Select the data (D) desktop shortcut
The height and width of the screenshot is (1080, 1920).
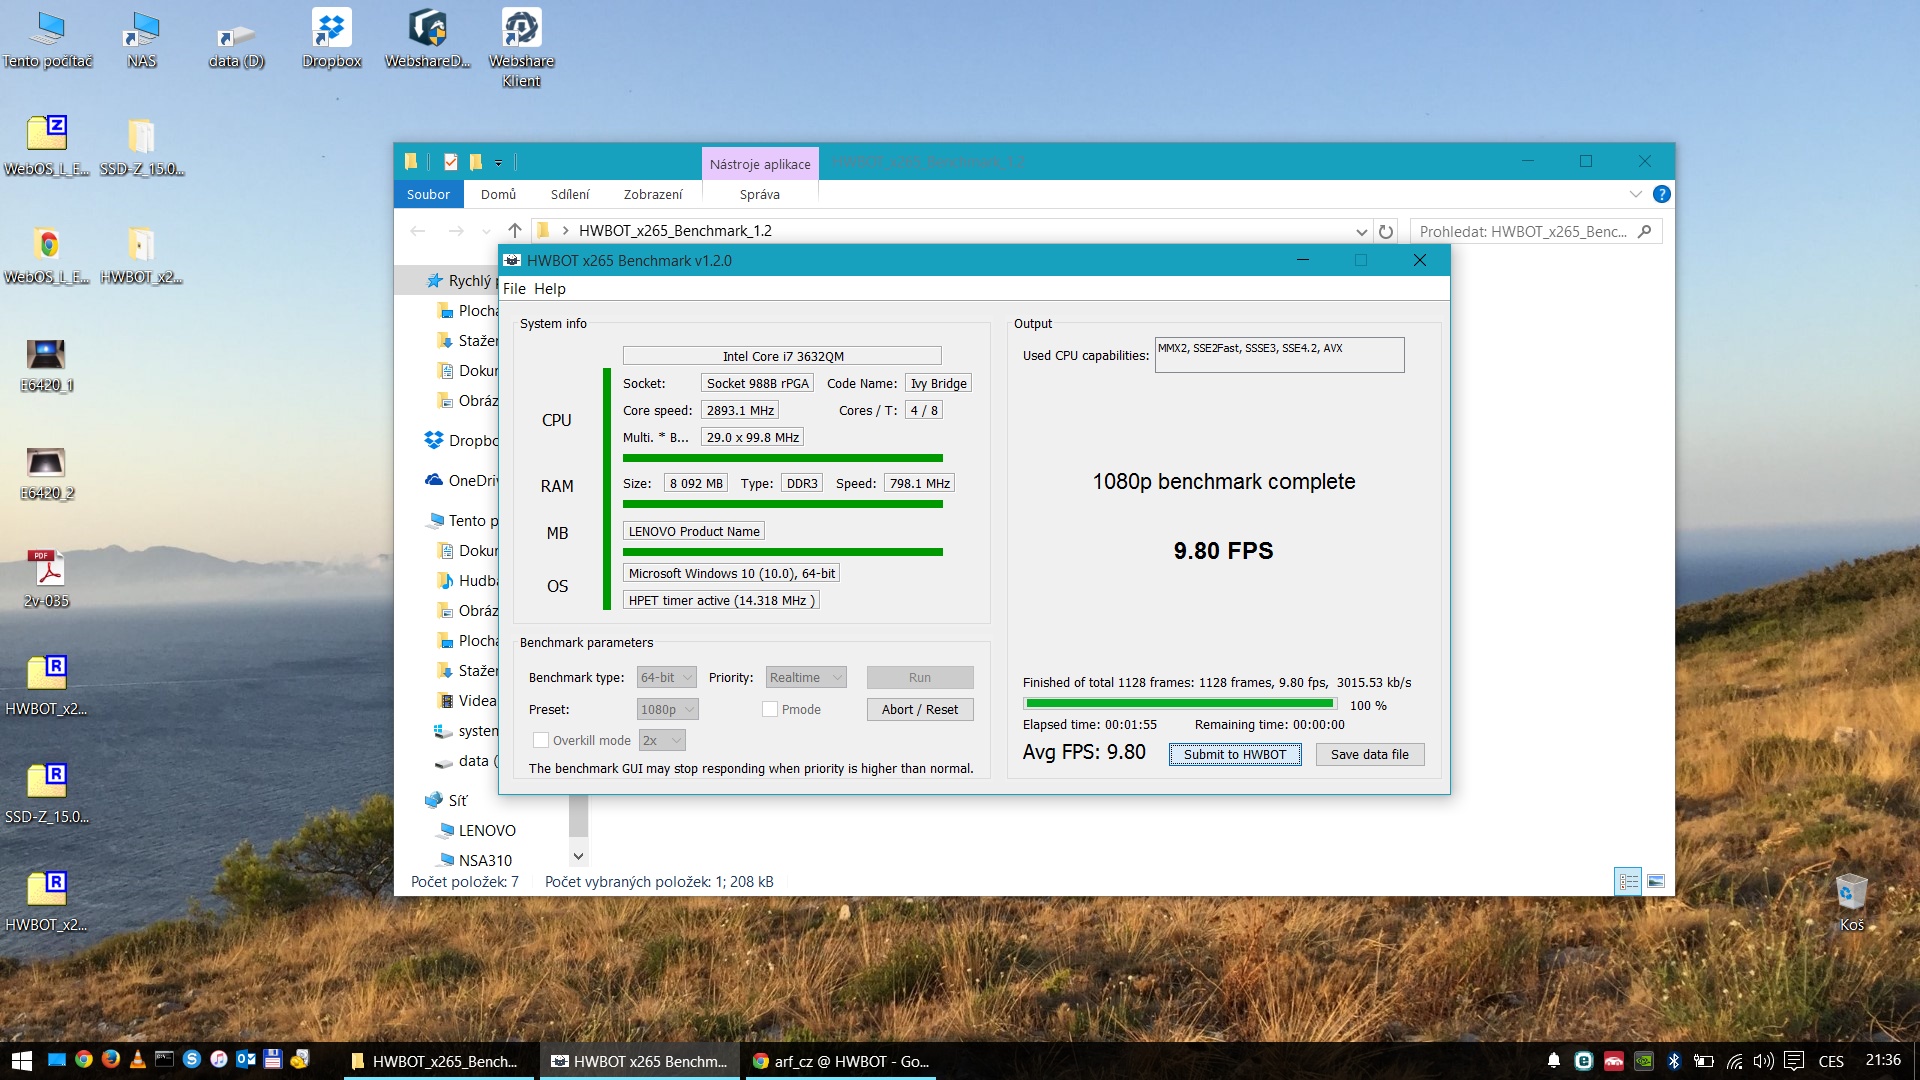pos(236,45)
